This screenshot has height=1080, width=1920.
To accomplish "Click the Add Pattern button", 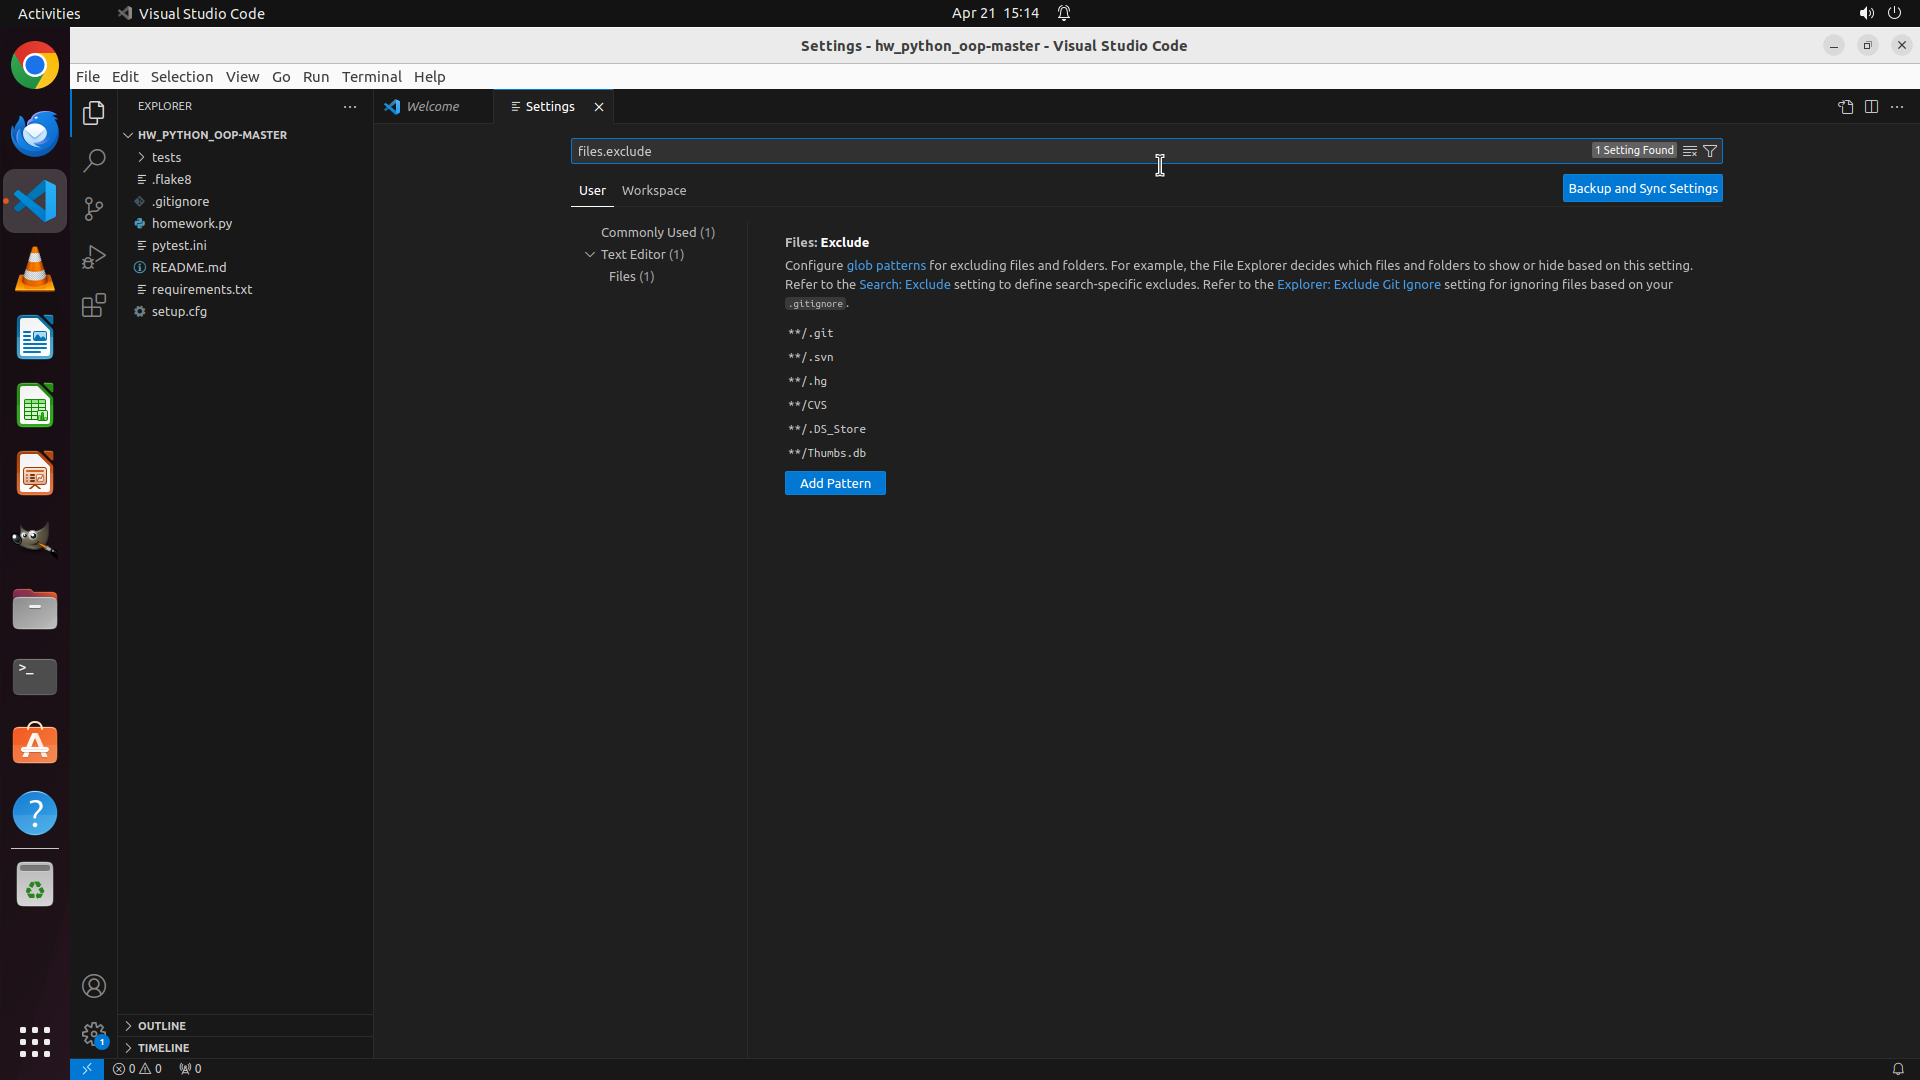I will (x=835, y=483).
